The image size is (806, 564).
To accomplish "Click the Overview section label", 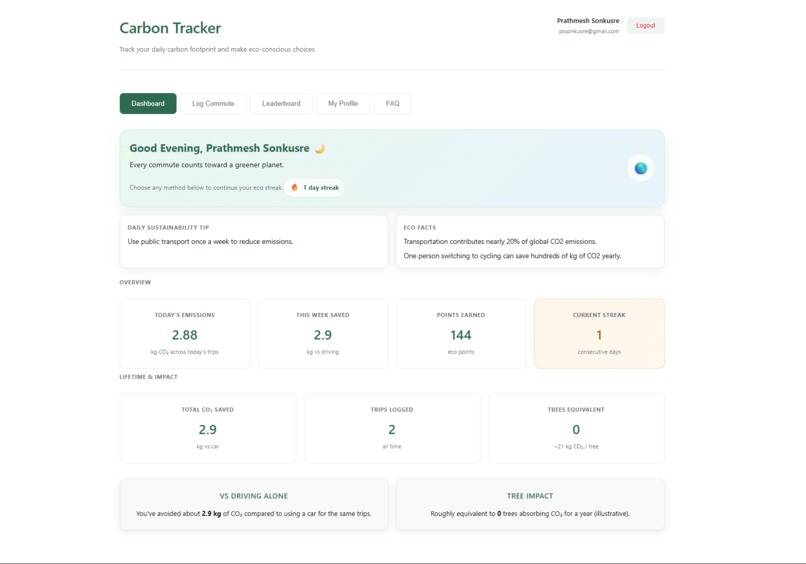I will (x=135, y=282).
